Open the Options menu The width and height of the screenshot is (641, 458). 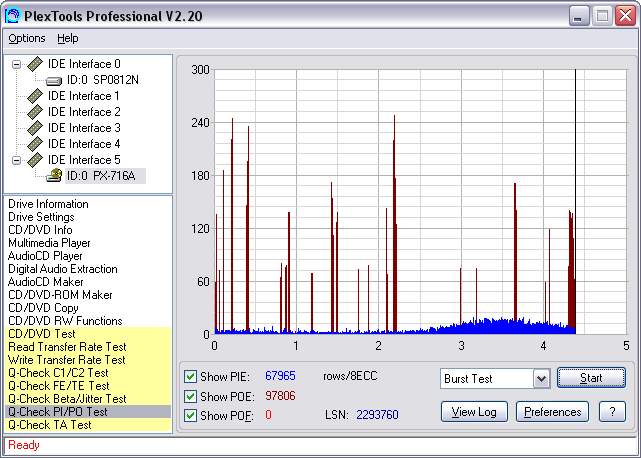coord(27,38)
